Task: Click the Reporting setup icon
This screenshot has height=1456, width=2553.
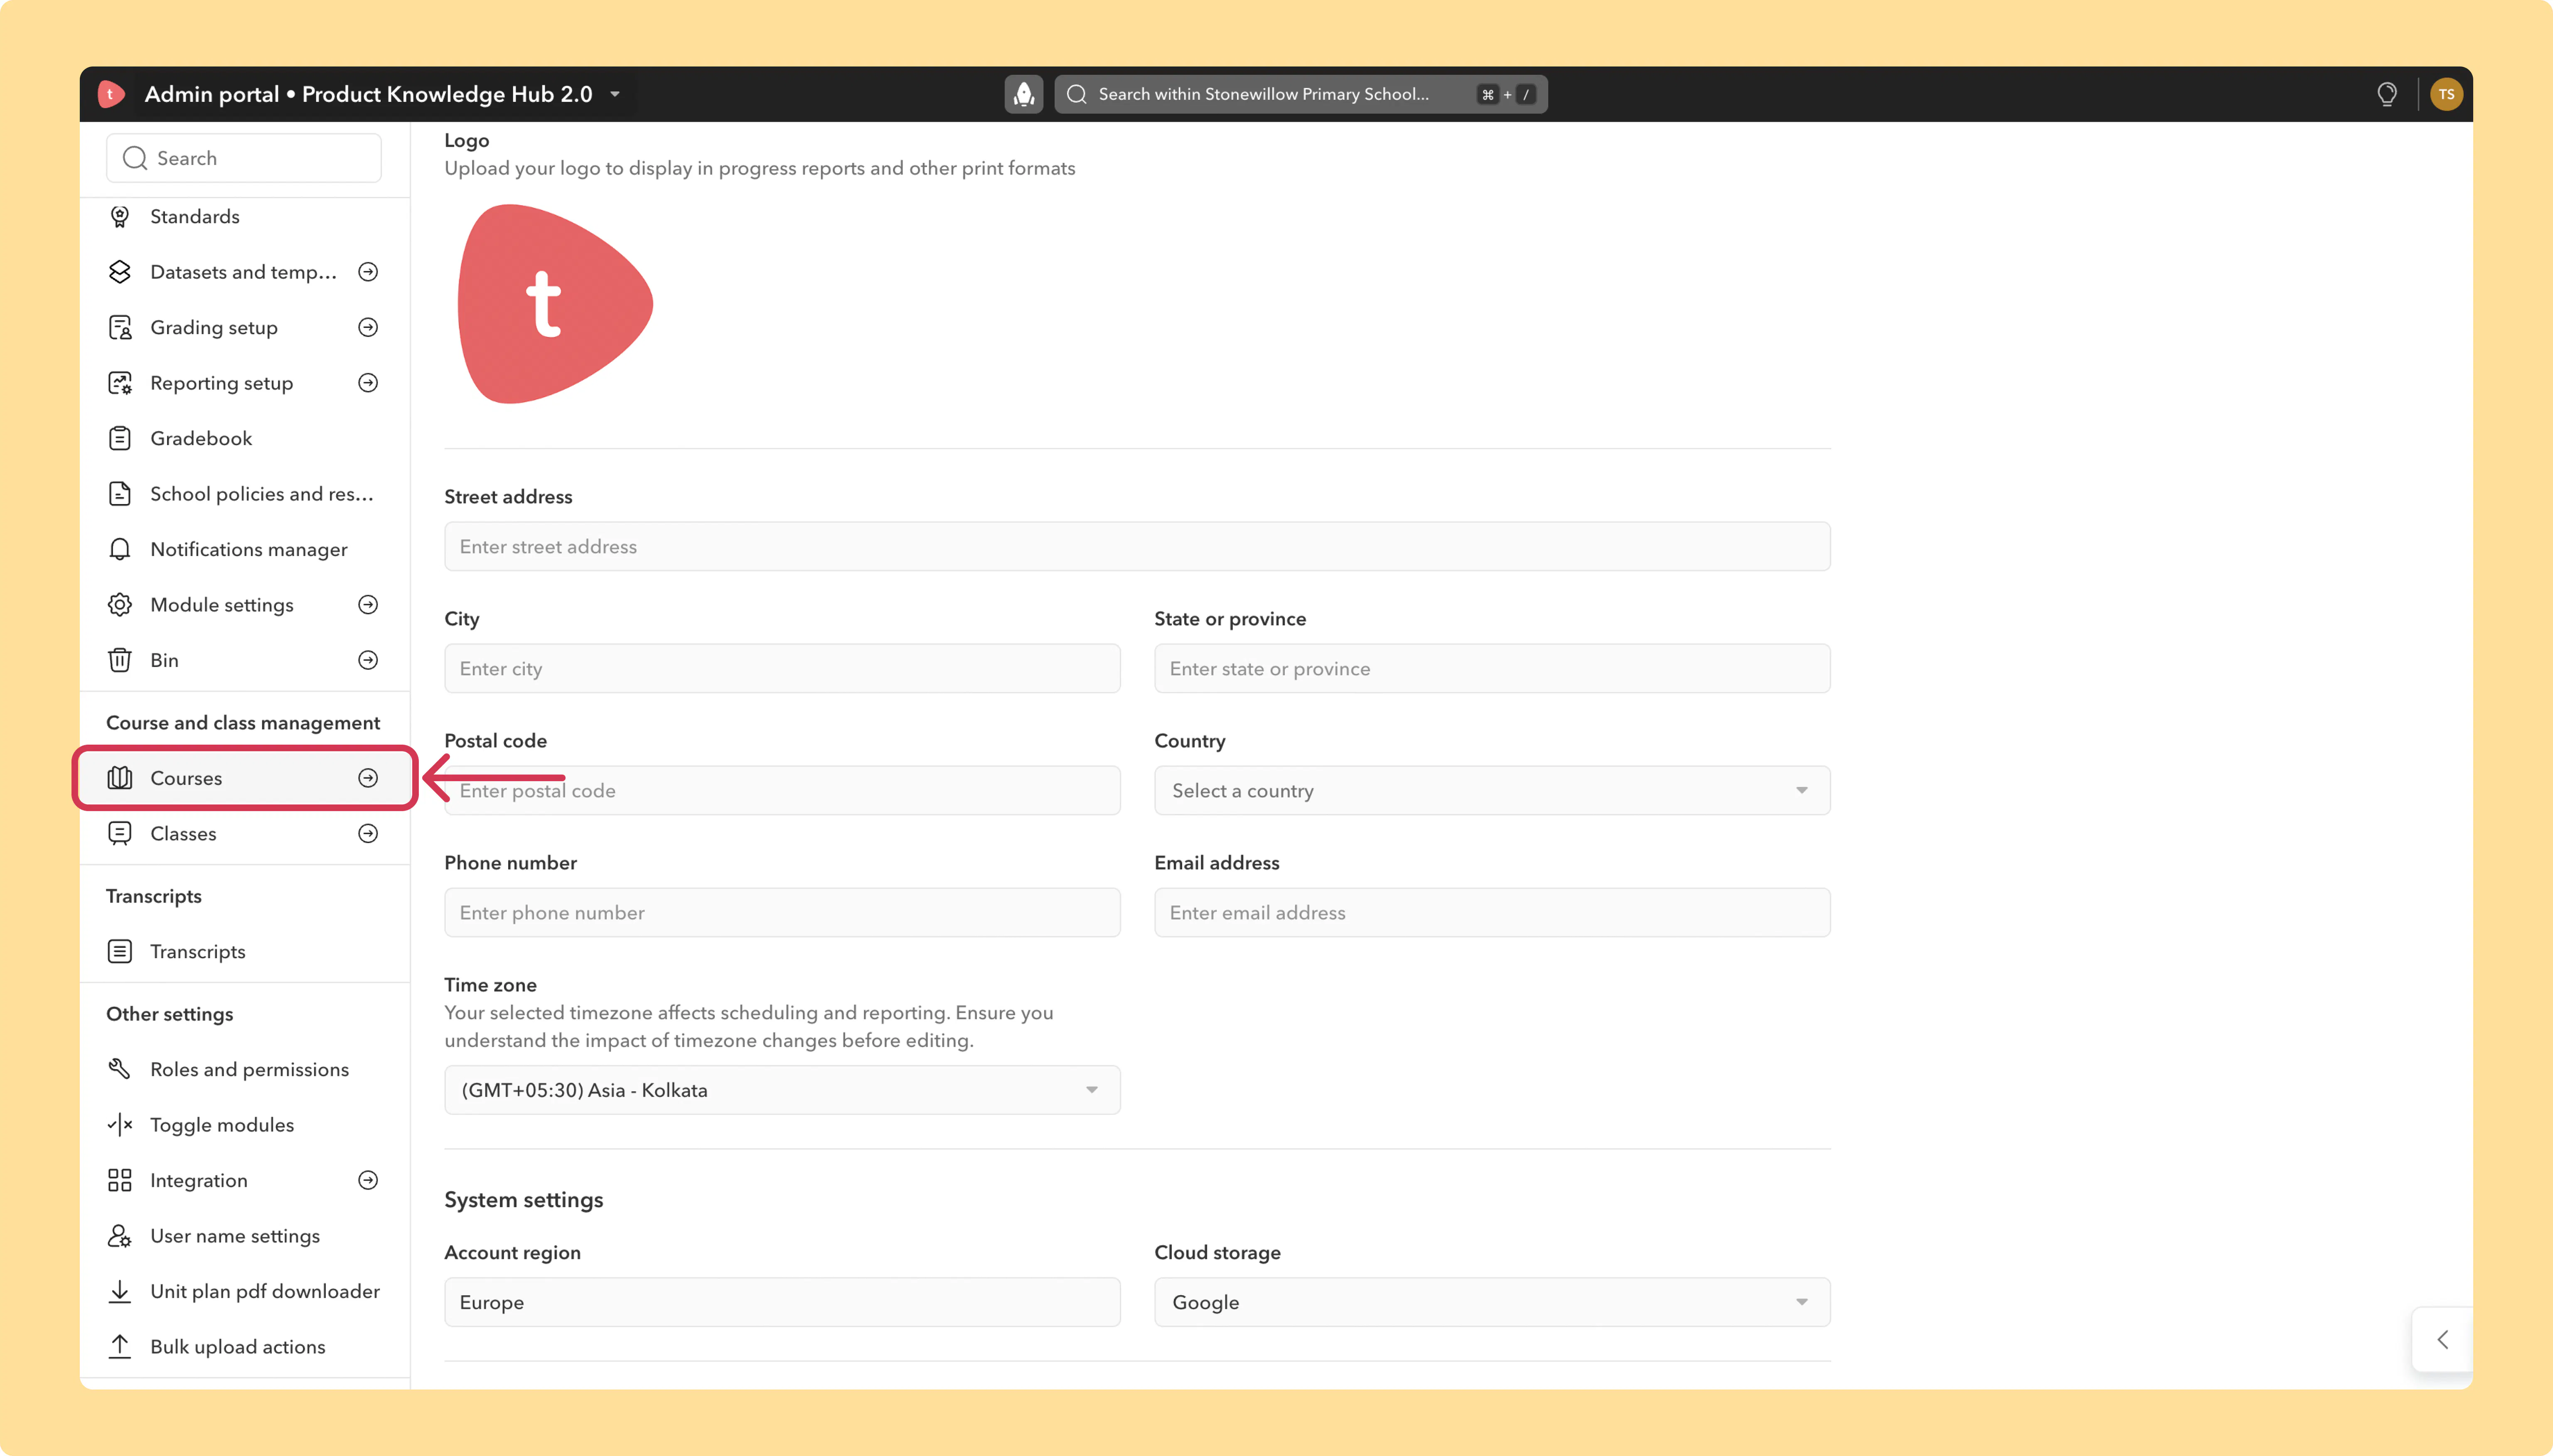Action: [x=120, y=383]
